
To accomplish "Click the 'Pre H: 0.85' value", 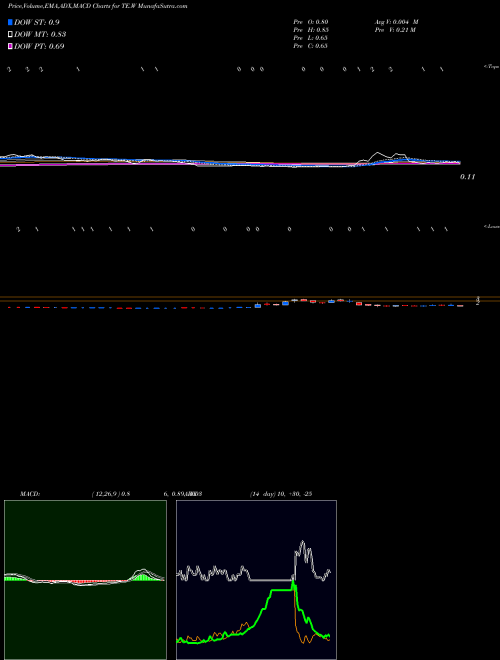I will pyautogui.click(x=311, y=30).
